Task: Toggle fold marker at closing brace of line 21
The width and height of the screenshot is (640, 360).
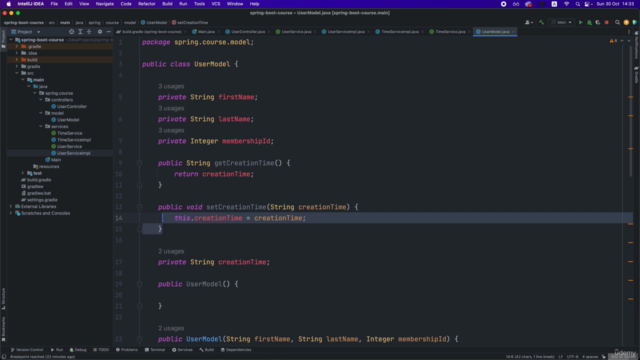Action: click(x=139, y=306)
